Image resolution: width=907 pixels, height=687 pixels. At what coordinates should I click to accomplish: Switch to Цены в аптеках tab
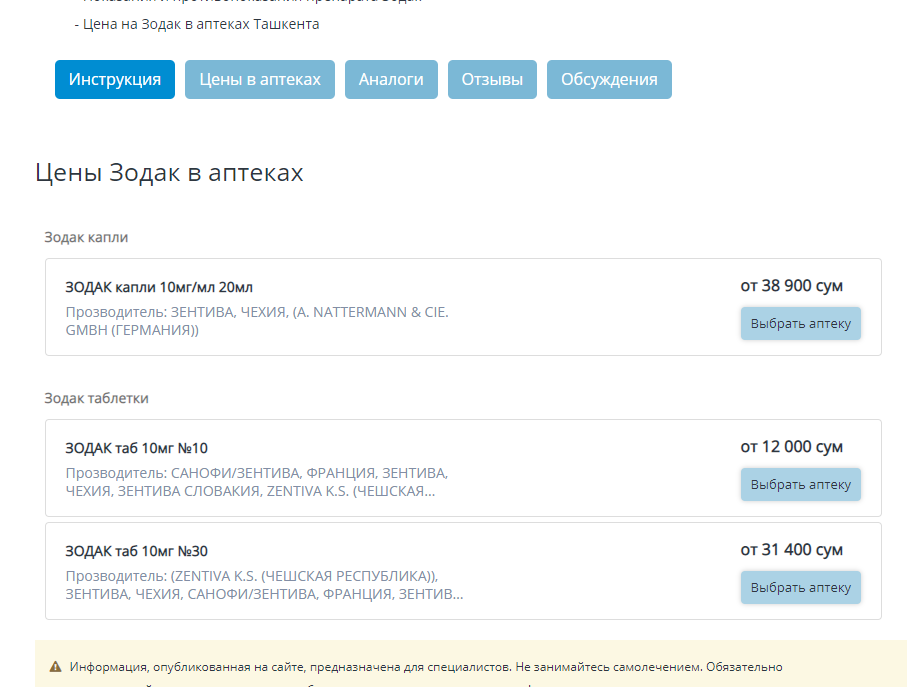260,79
